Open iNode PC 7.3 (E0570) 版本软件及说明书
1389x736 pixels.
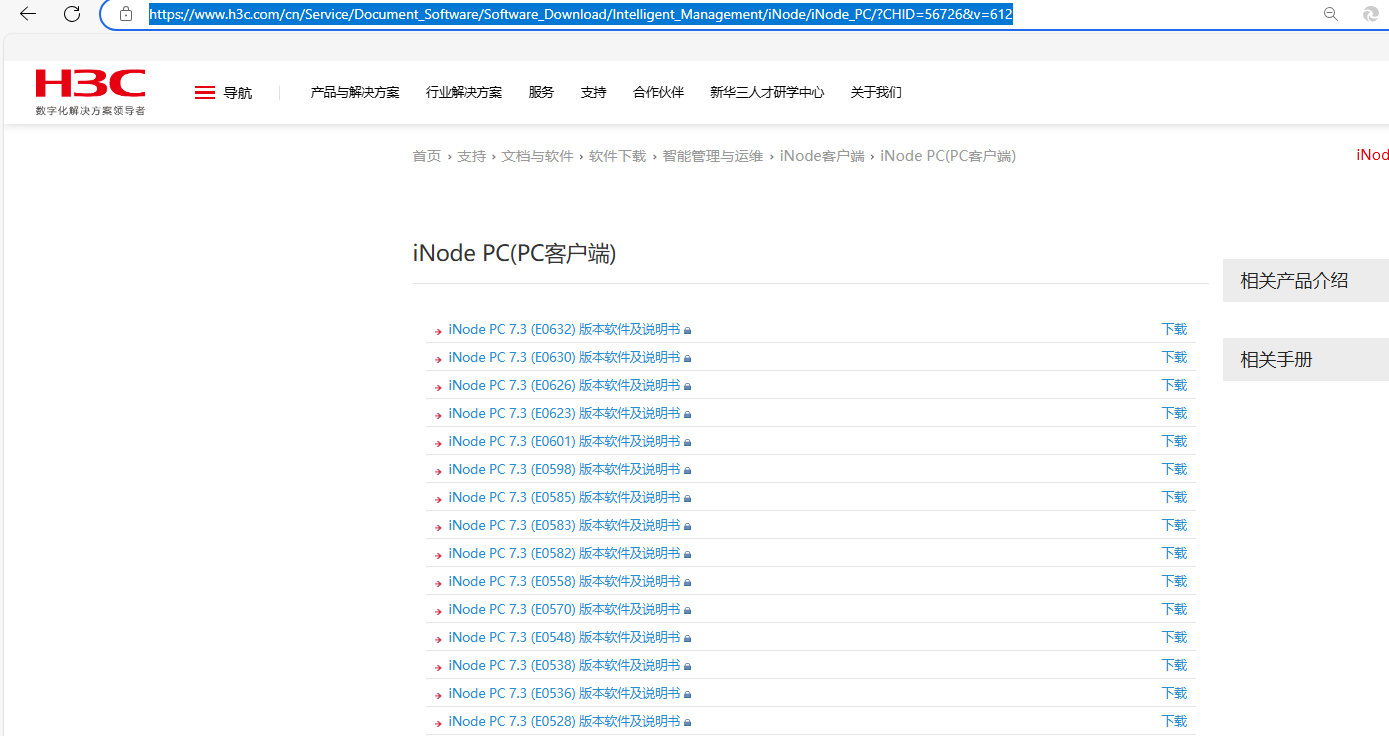click(564, 609)
